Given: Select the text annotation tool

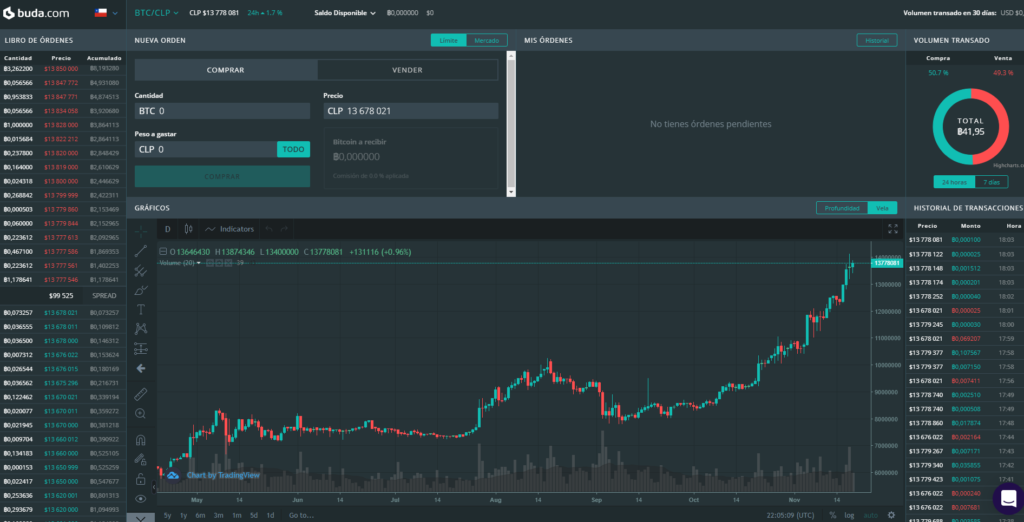Looking at the screenshot, I should [141, 309].
